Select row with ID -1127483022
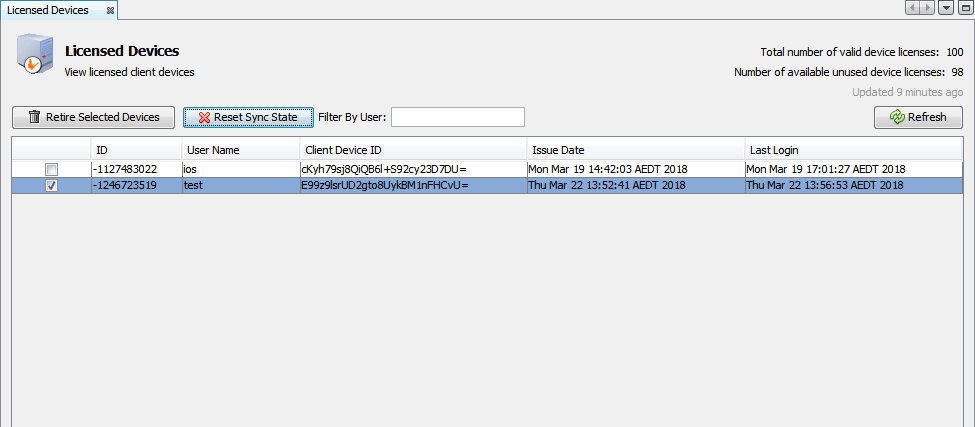The width and height of the screenshot is (975, 427). coord(135,169)
